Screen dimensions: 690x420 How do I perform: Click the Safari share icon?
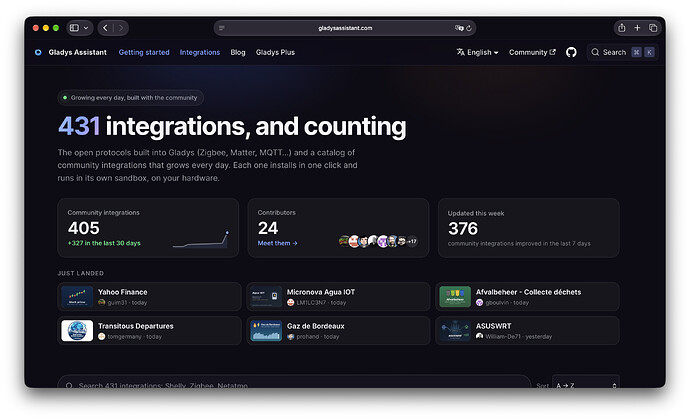click(622, 28)
